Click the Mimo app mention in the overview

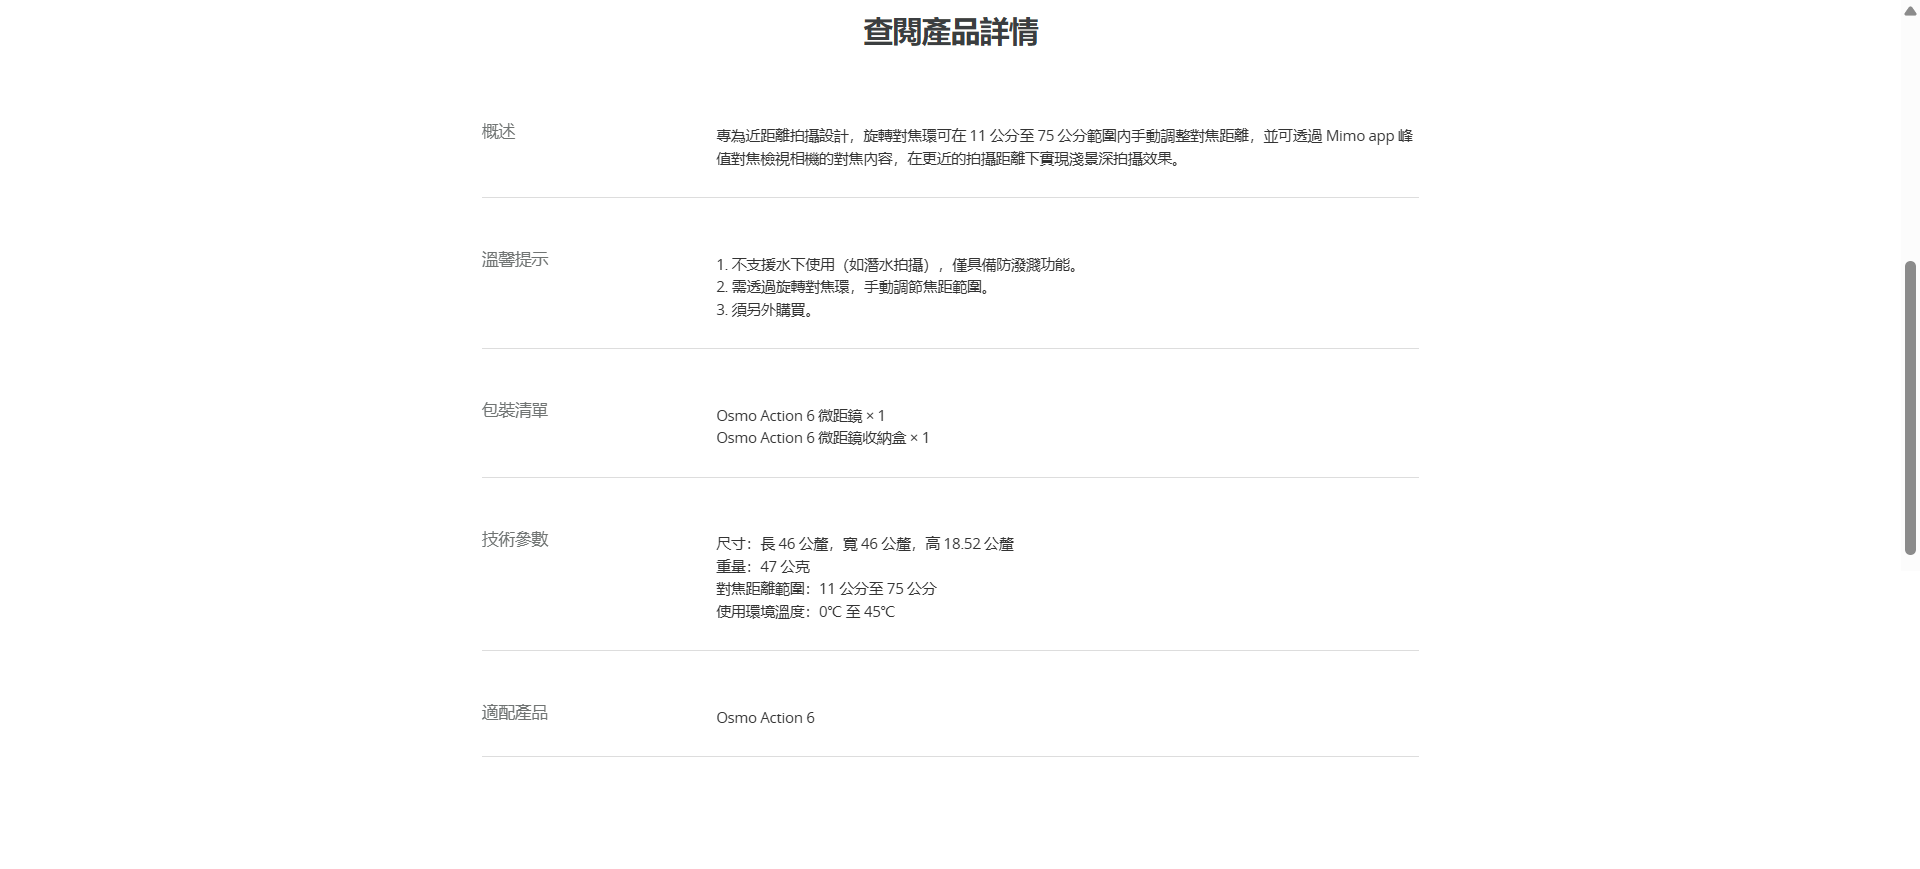[x=1359, y=136]
